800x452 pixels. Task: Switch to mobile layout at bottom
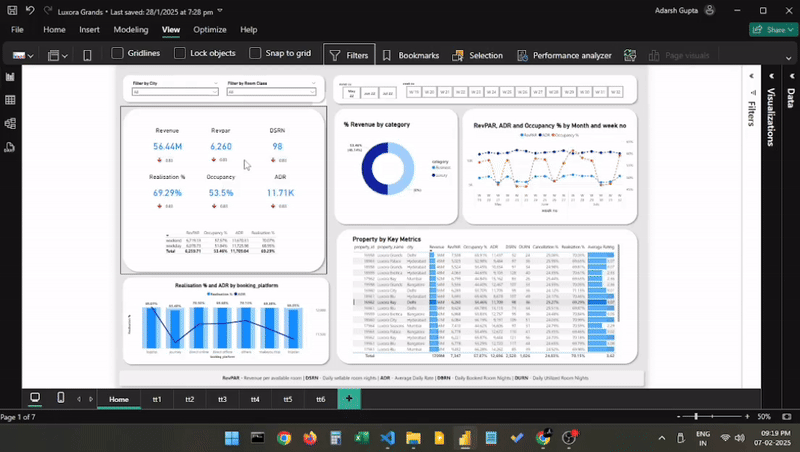61,398
